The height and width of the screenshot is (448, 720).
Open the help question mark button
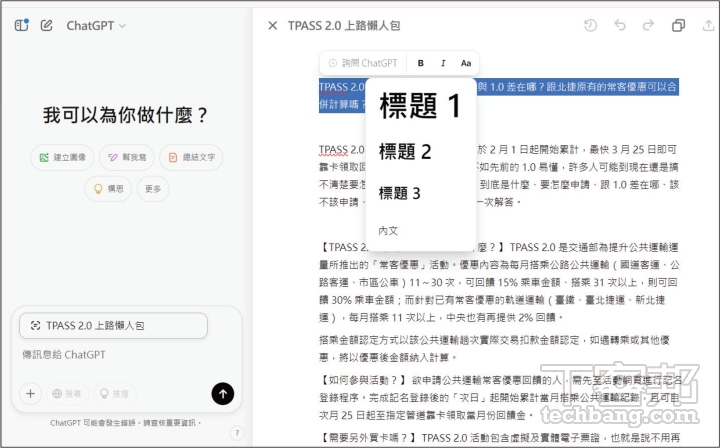(x=237, y=433)
